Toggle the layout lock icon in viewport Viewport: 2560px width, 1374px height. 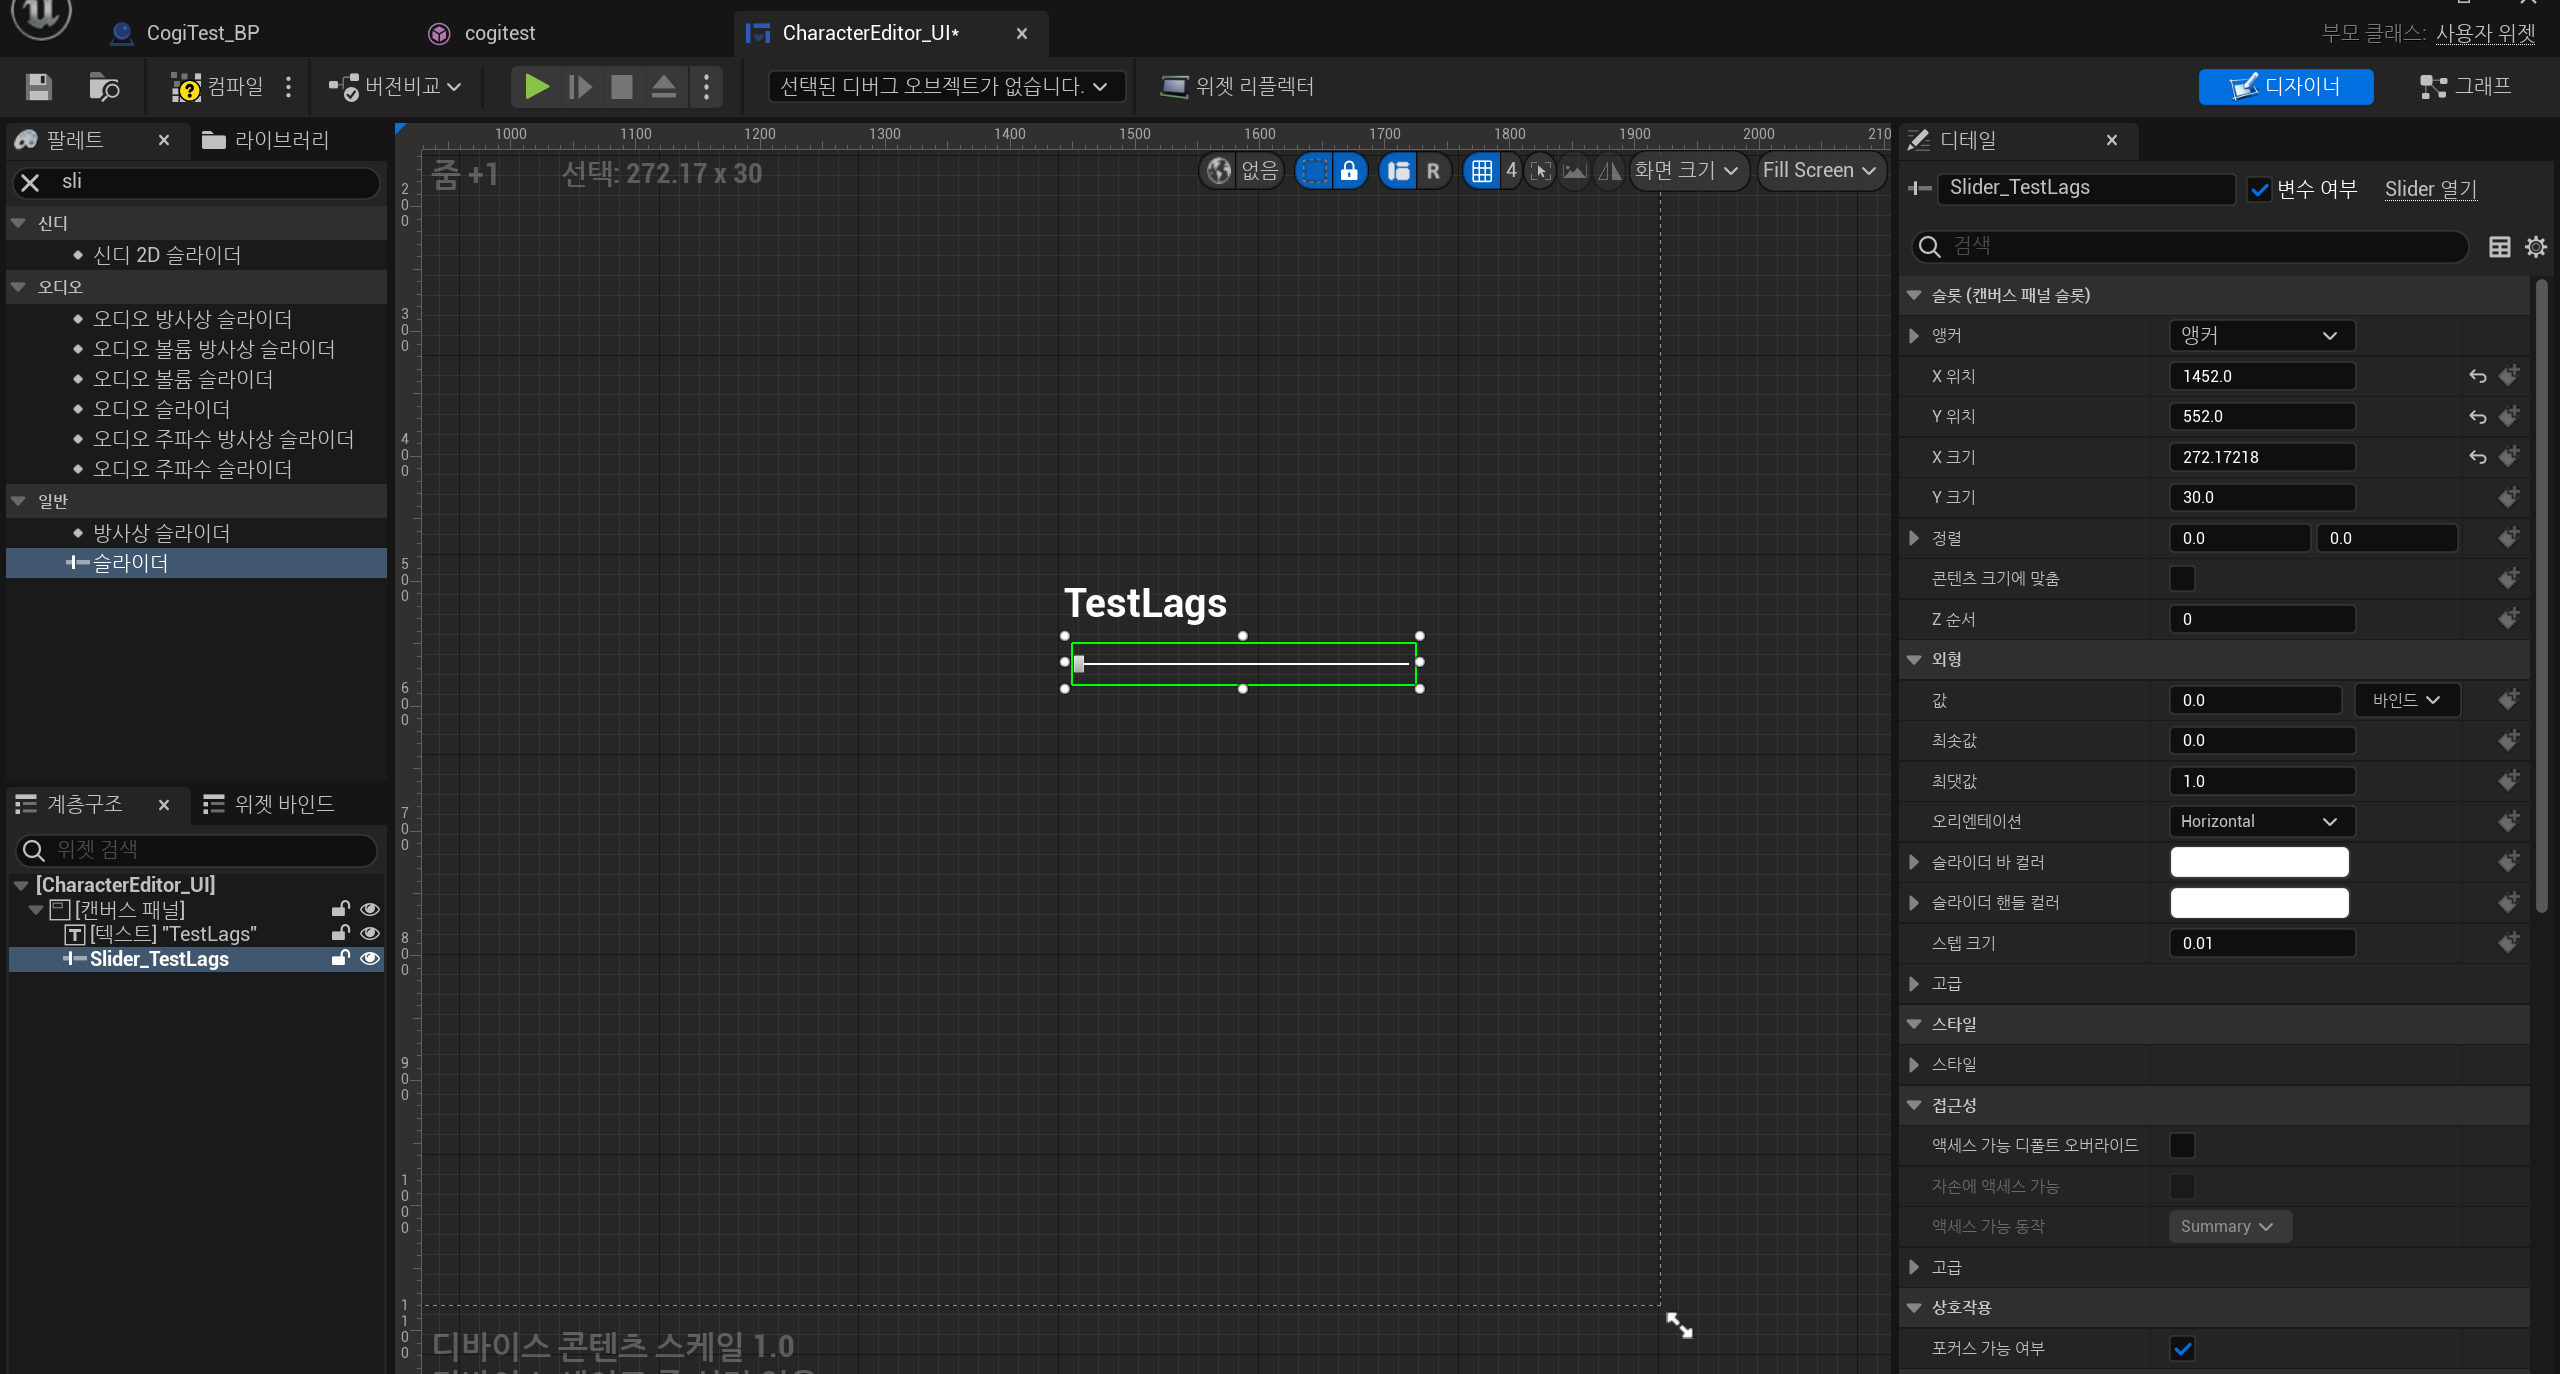(x=1349, y=171)
